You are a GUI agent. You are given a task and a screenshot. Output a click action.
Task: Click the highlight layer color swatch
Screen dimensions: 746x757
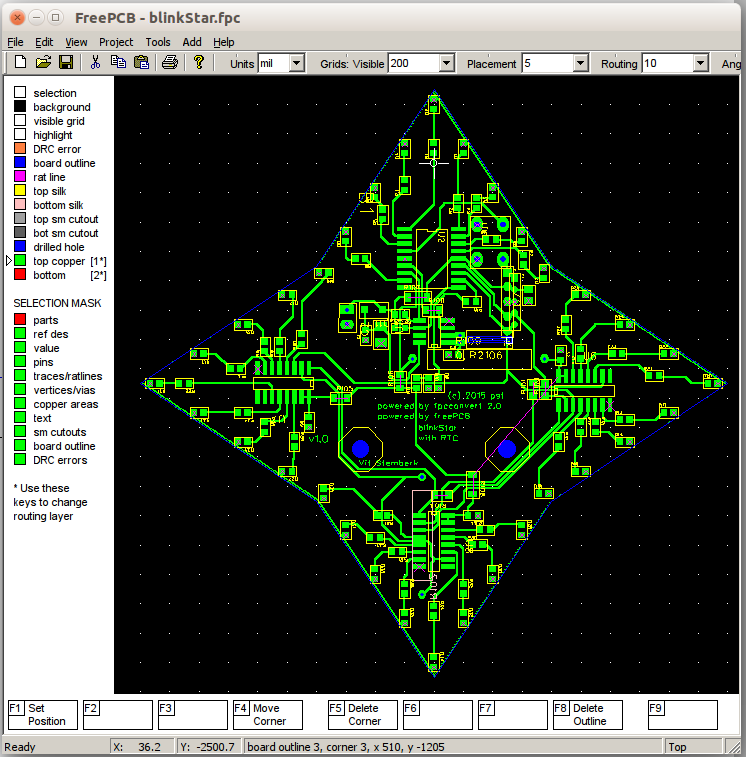coord(20,134)
